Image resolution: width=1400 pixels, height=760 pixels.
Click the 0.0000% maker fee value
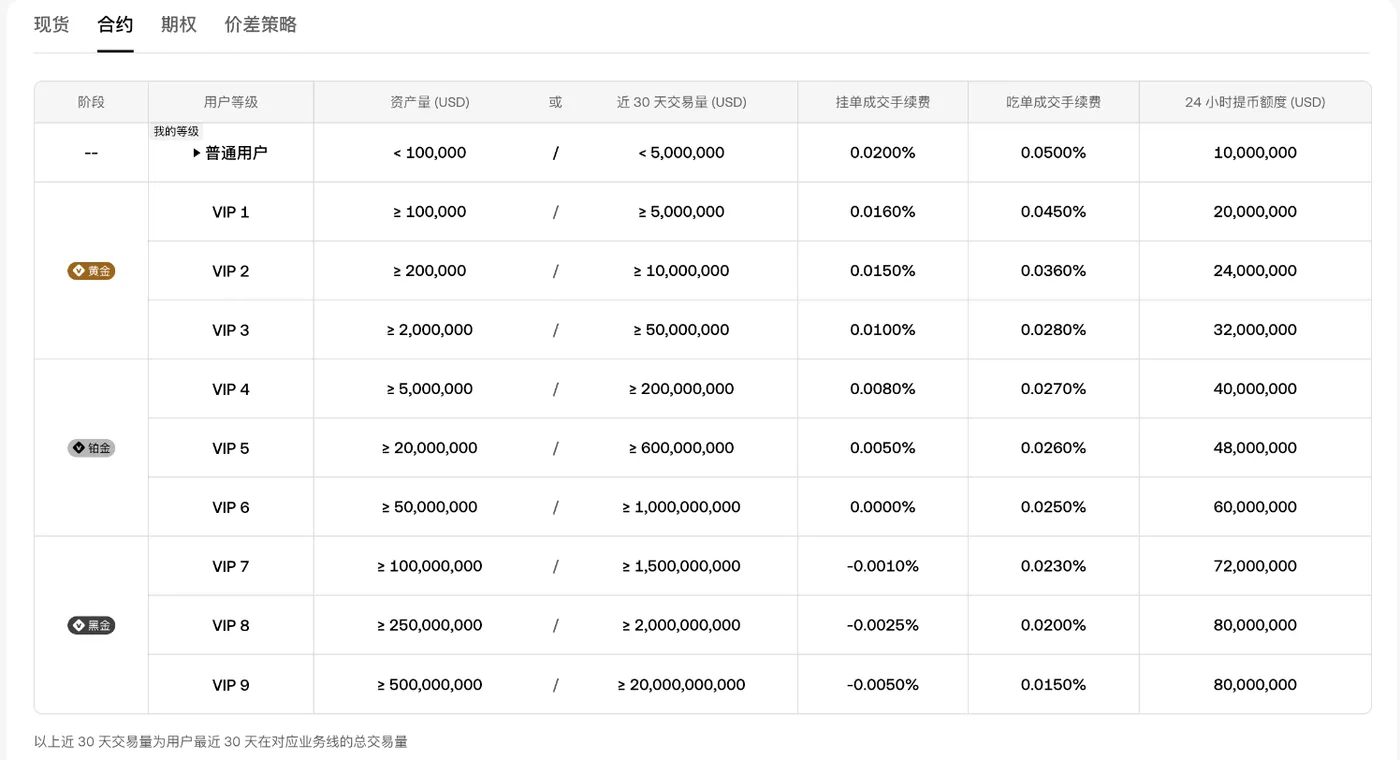[x=883, y=507]
